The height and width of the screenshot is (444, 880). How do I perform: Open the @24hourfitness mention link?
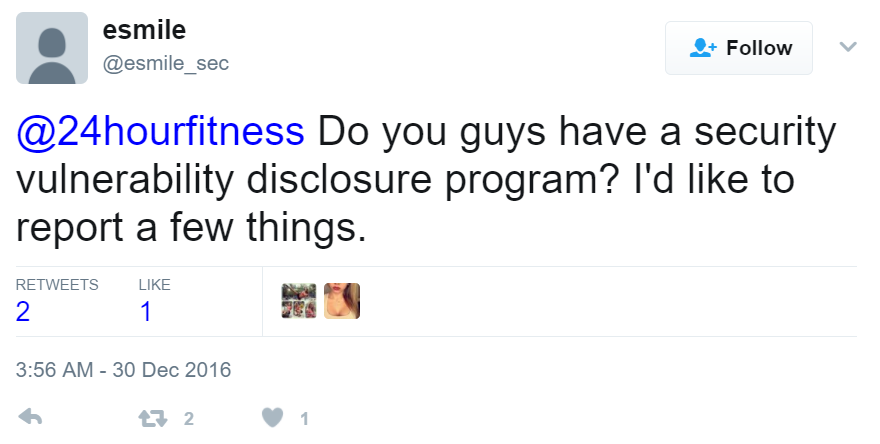point(160,131)
